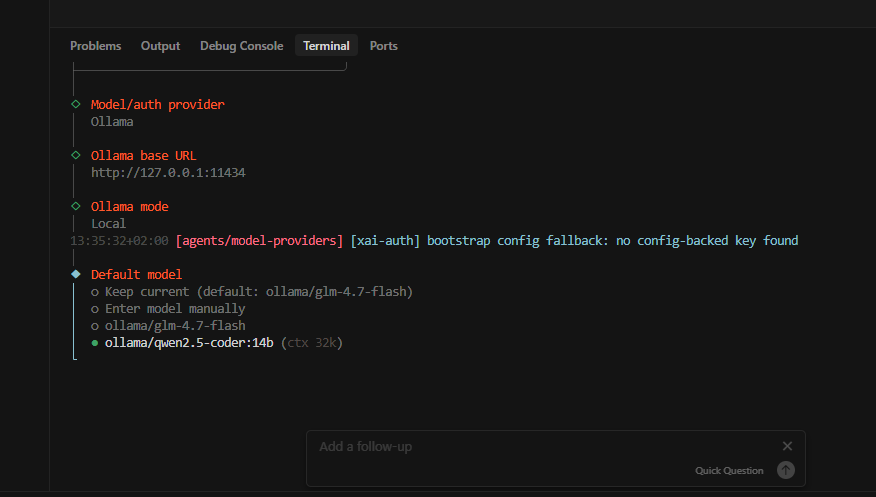Select the ollama/qwen2.5-coder:14b model option
The width and height of the screenshot is (876, 497).
click(188, 343)
